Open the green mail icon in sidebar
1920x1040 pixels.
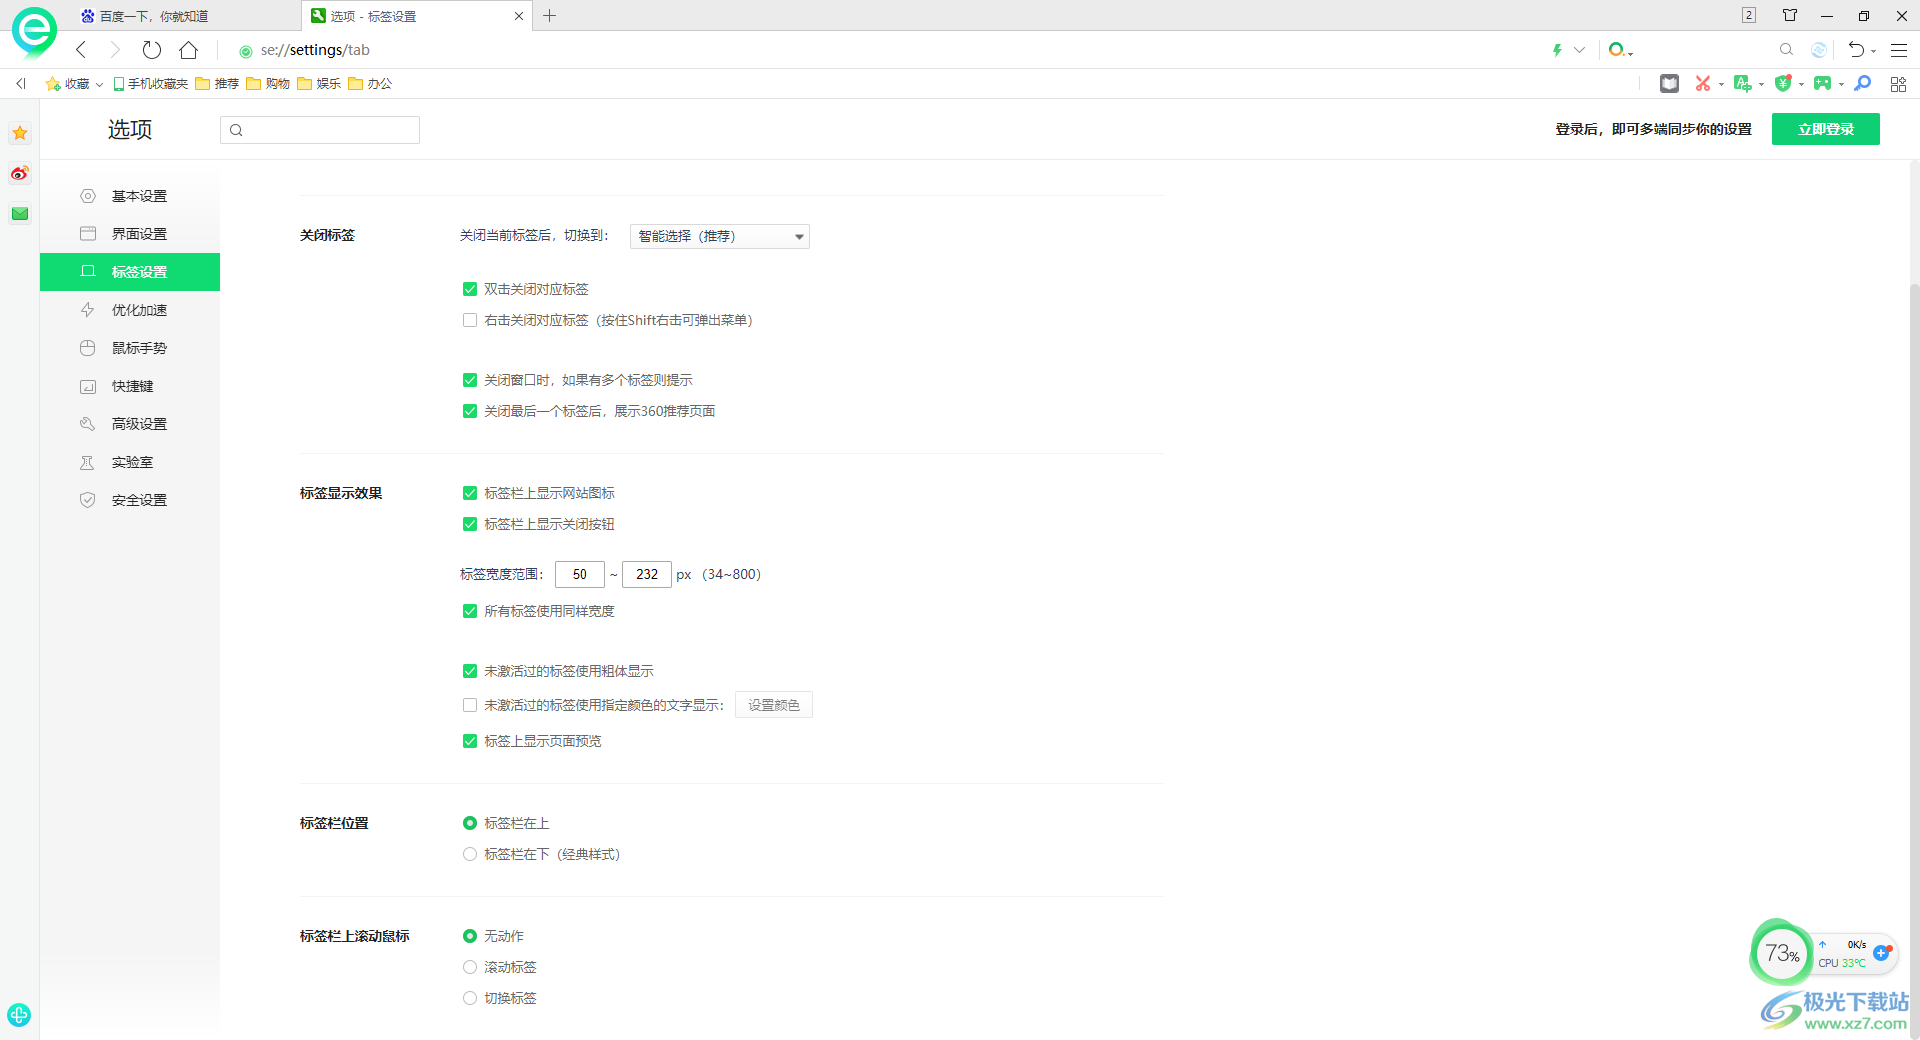[20, 213]
